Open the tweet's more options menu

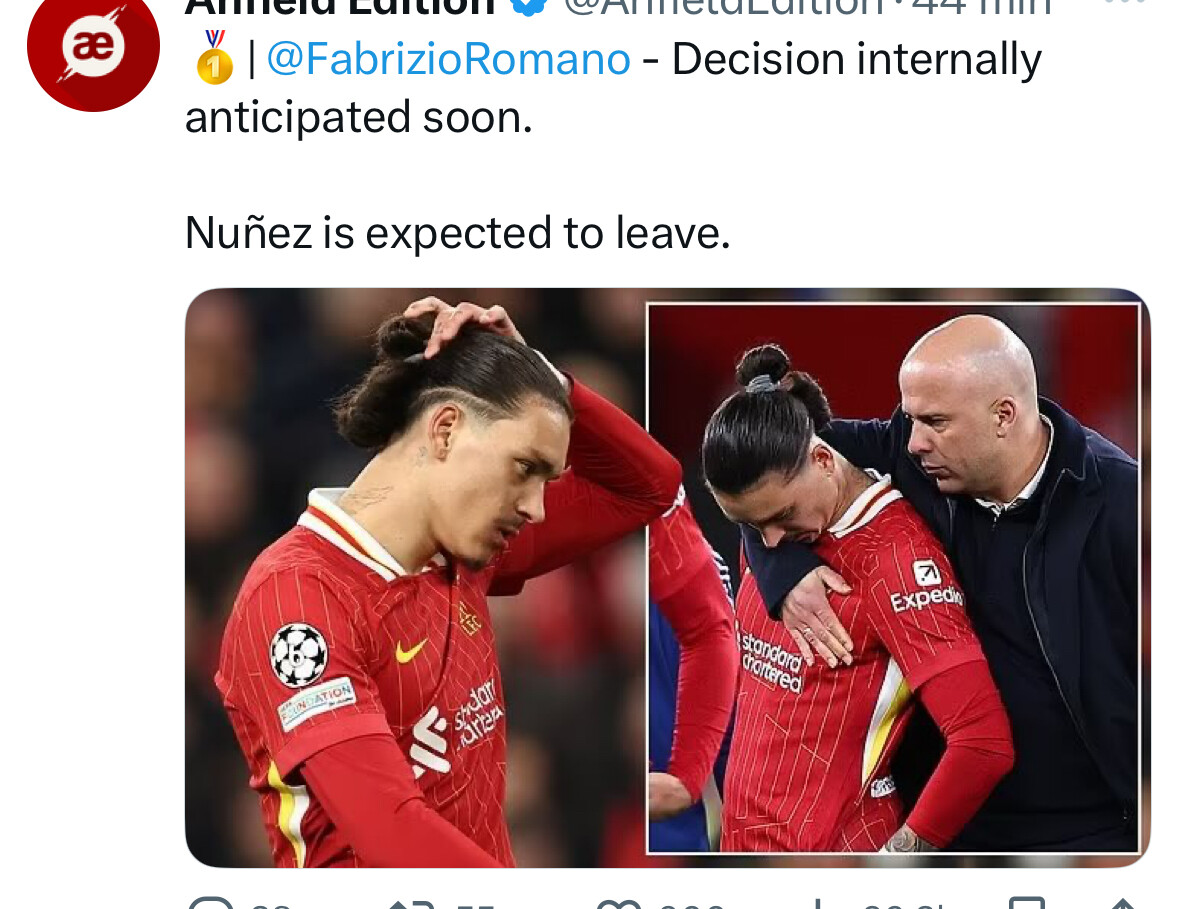[x=1125, y=2]
